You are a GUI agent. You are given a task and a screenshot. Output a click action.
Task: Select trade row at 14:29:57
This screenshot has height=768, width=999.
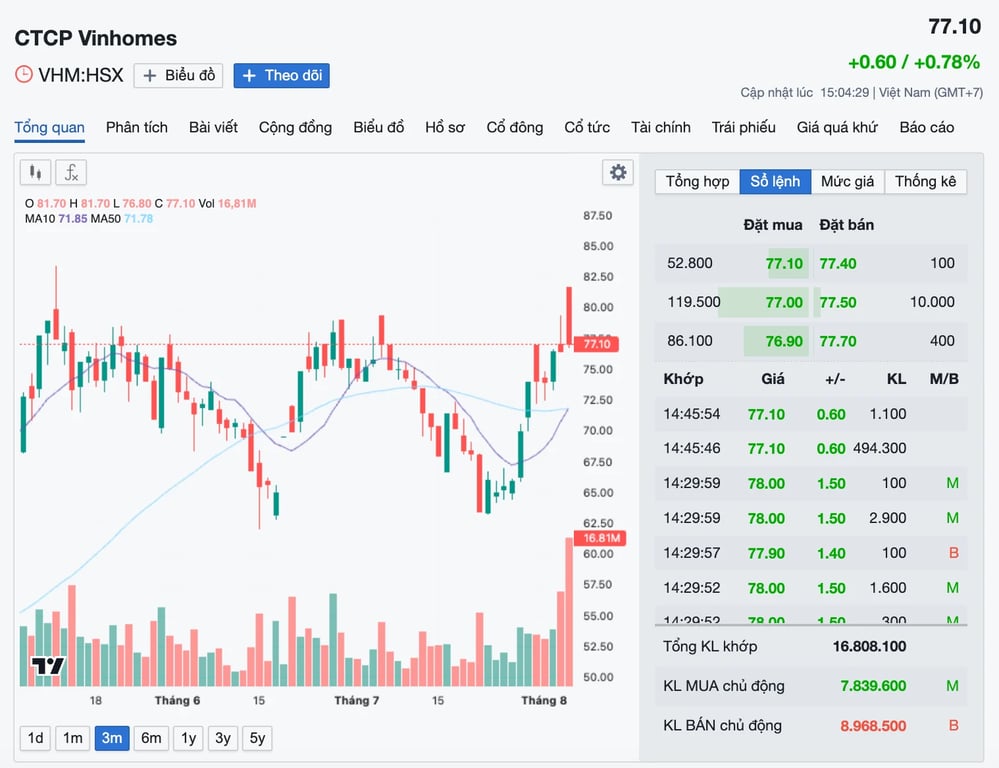(x=811, y=553)
